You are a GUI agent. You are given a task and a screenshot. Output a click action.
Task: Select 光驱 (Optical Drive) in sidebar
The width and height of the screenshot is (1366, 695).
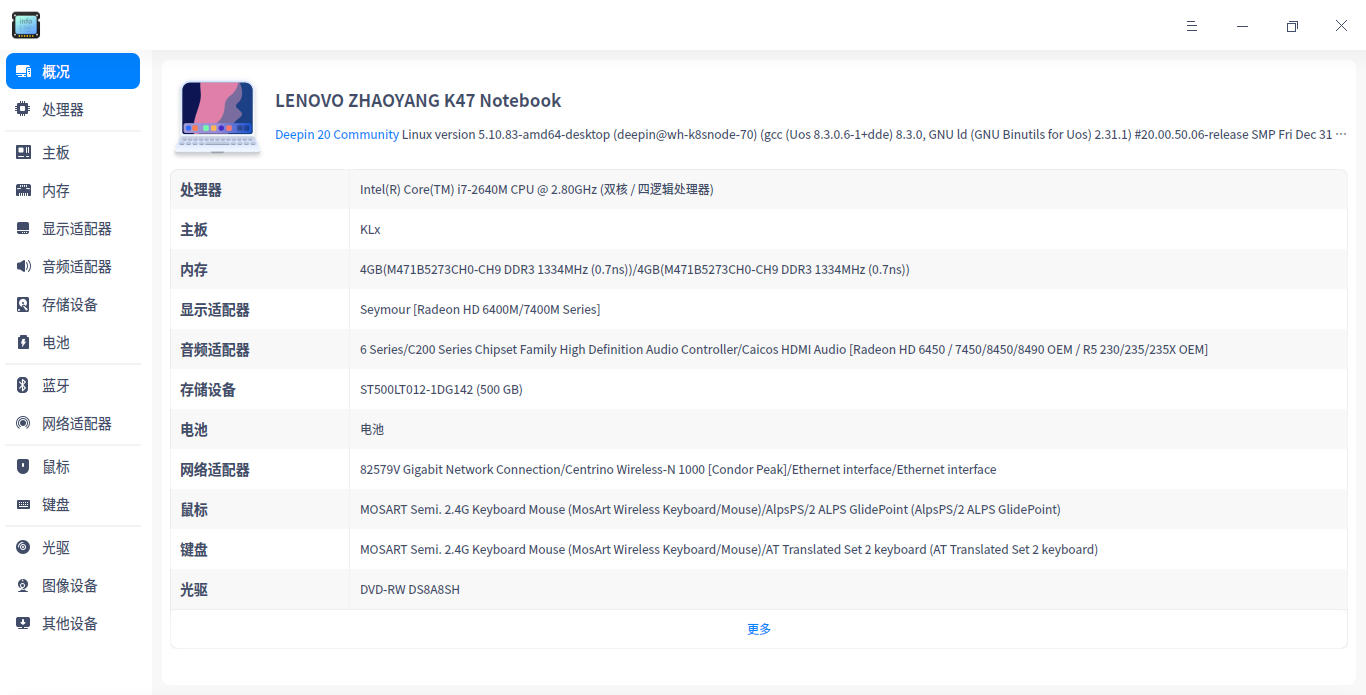coord(55,547)
